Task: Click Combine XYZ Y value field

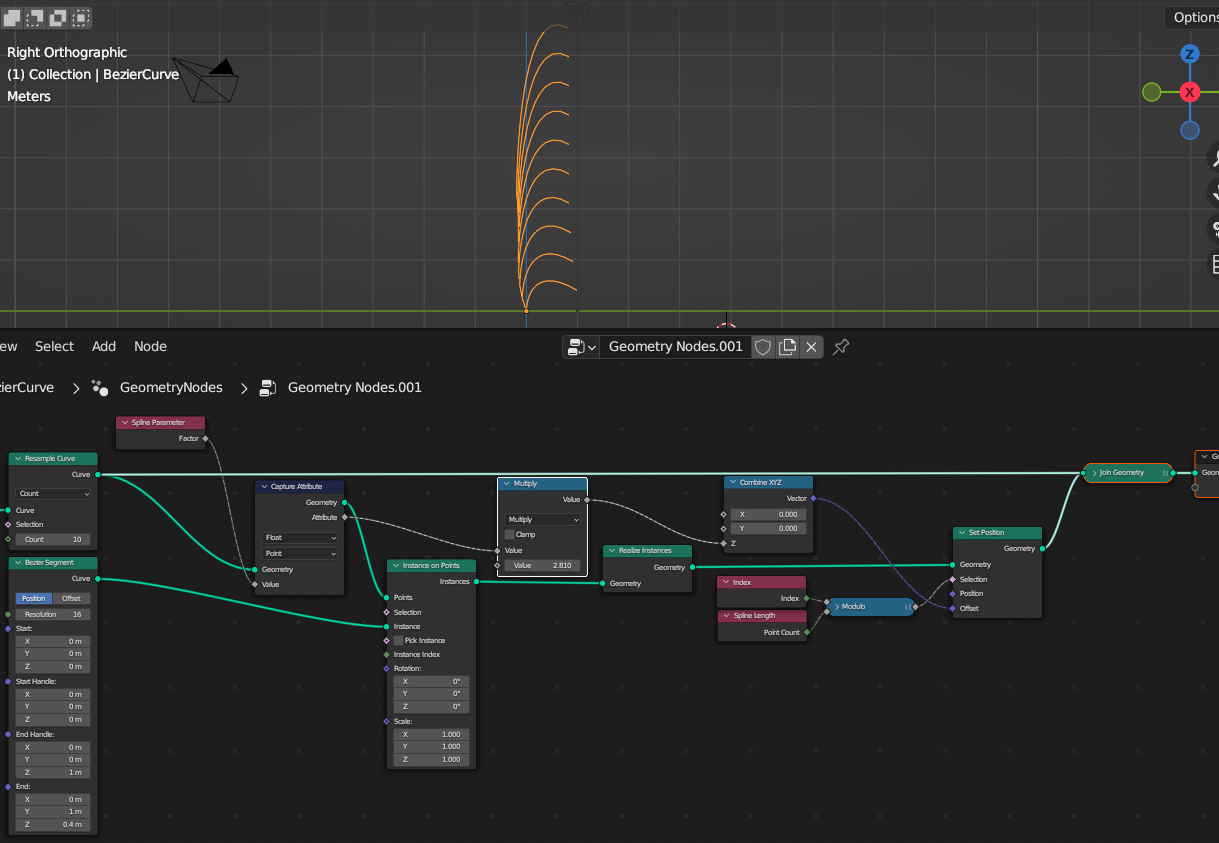Action: [768, 529]
